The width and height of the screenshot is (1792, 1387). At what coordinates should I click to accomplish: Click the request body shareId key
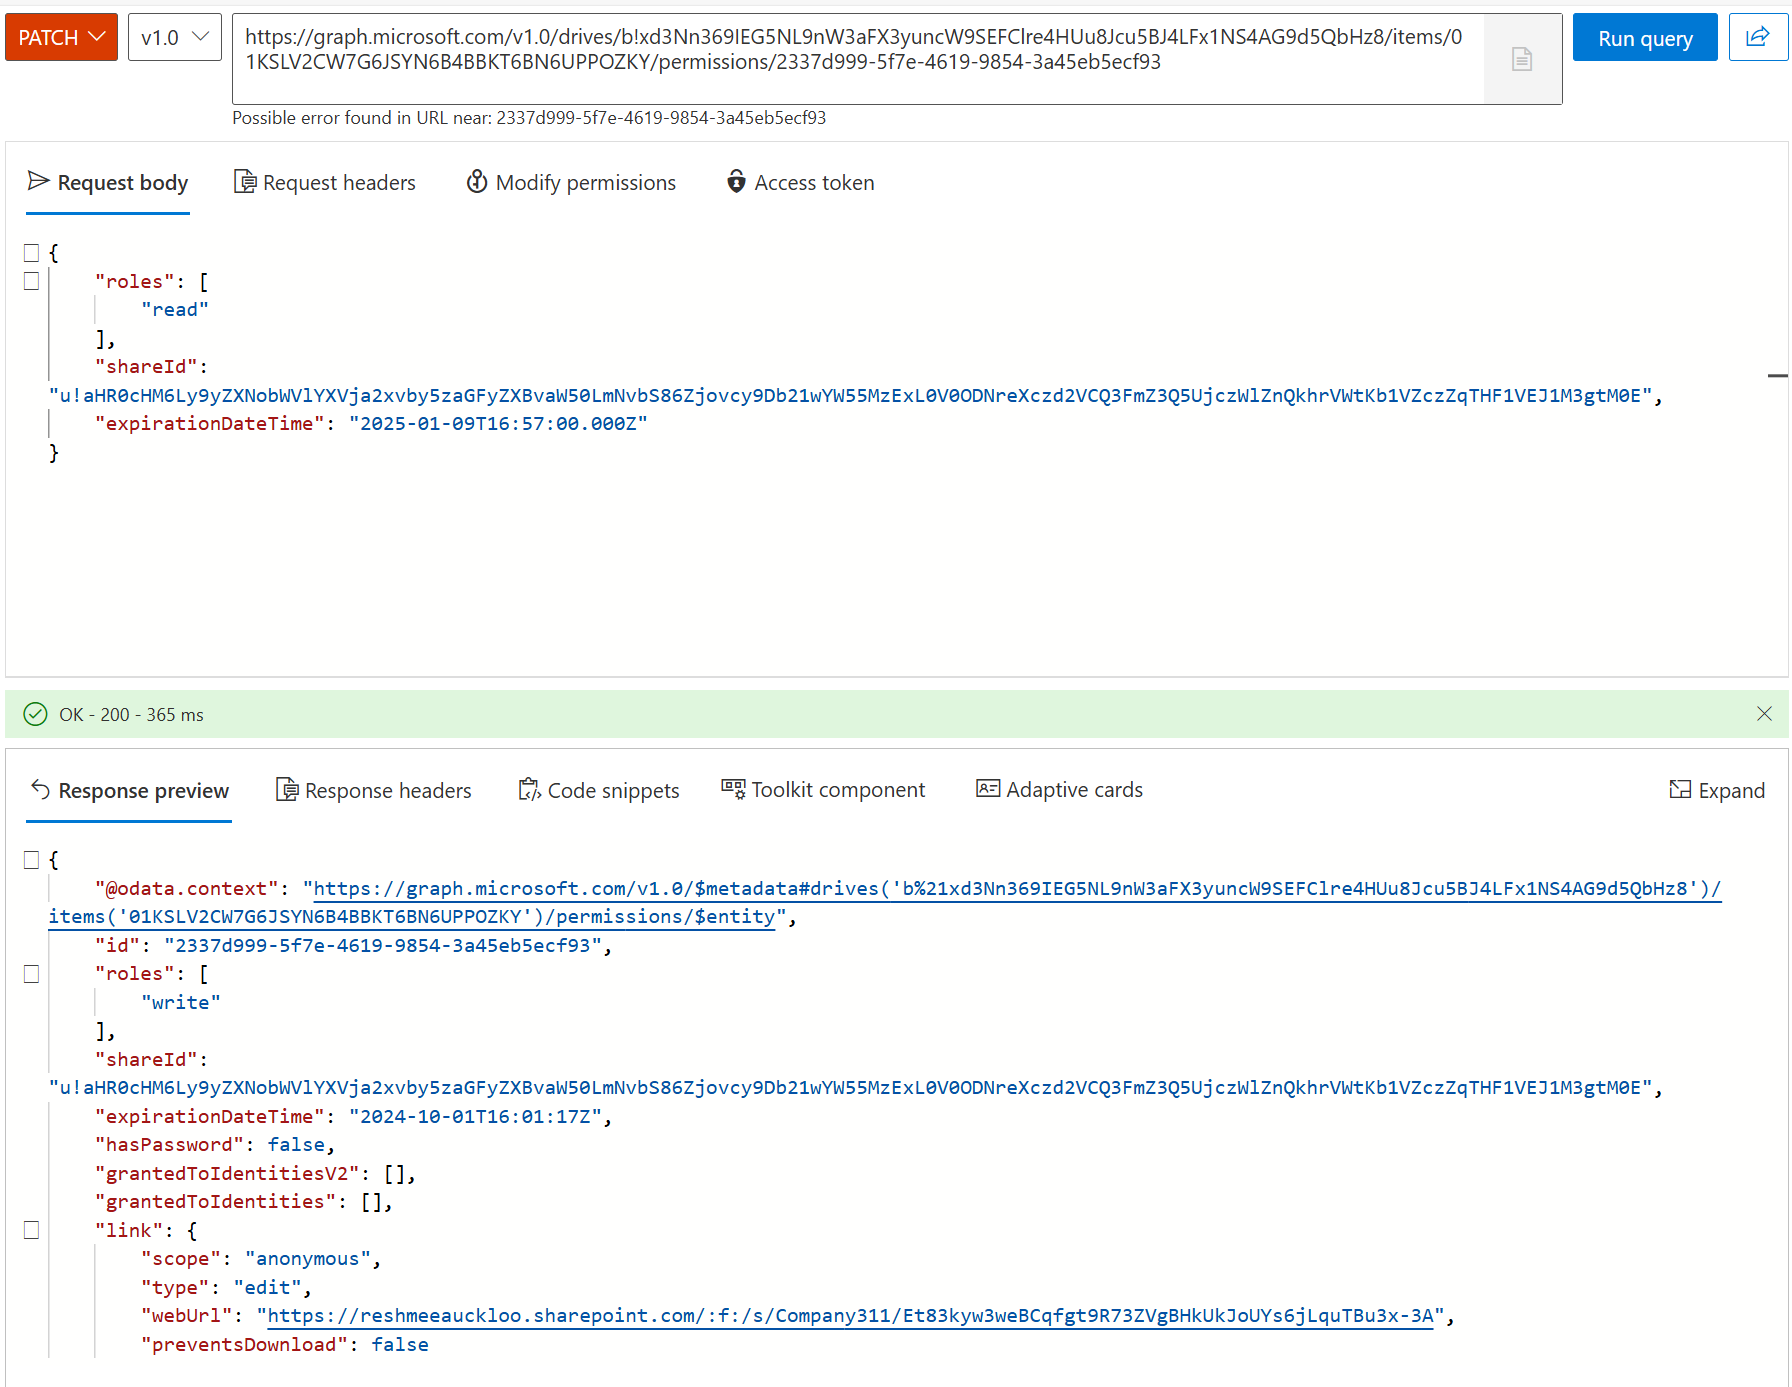[x=146, y=367]
